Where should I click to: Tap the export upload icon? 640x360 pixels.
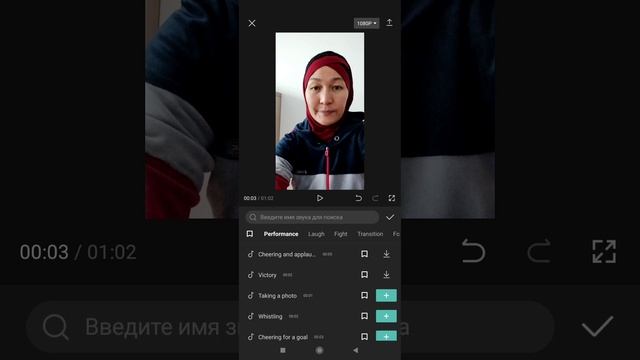pyautogui.click(x=389, y=22)
